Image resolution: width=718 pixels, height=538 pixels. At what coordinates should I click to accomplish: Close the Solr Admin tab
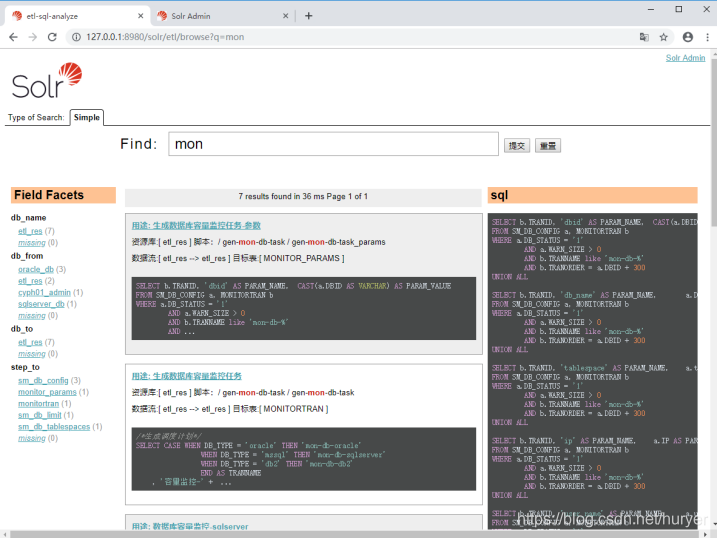click(x=285, y=16)
